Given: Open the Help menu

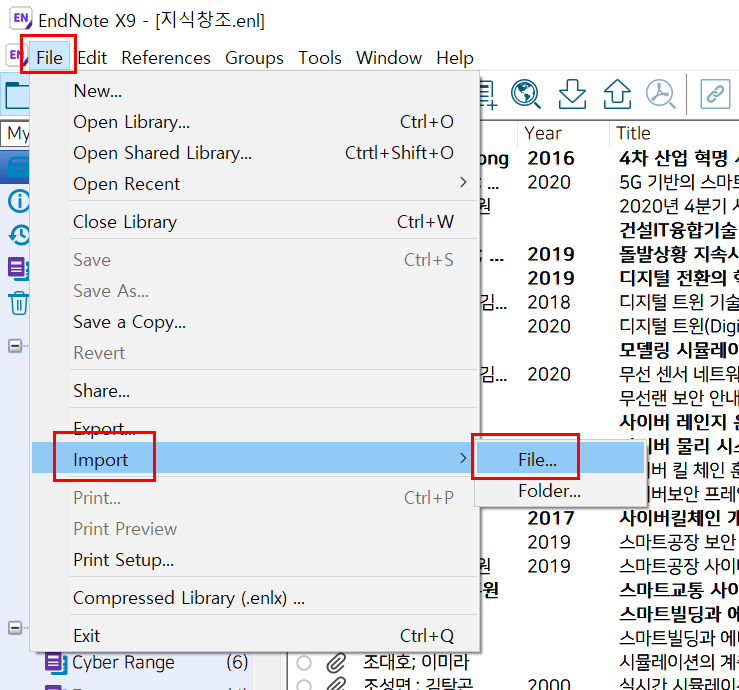Looking at the screenshot, I should pyautogui.click(x=455, y=58).
